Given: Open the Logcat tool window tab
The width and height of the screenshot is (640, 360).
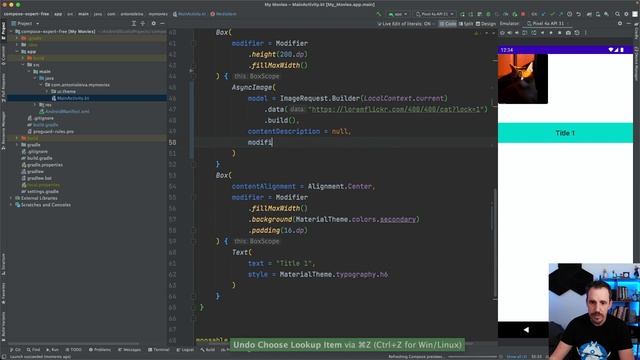Looking at the screenshot, I should 185,350.
